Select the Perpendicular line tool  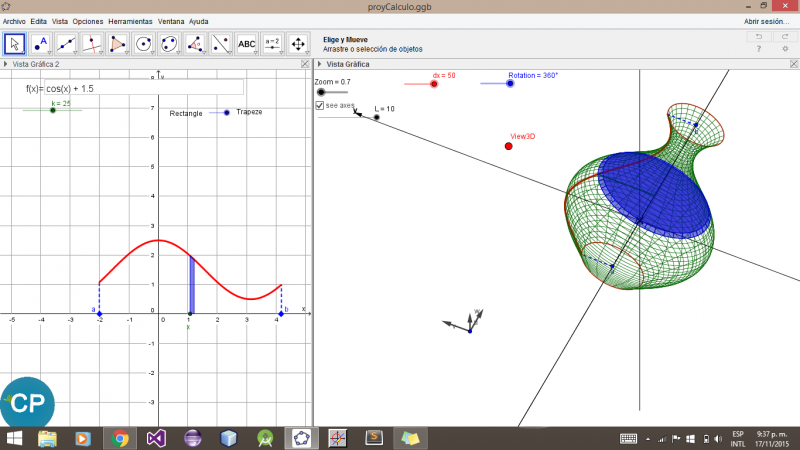pos(91,44)
